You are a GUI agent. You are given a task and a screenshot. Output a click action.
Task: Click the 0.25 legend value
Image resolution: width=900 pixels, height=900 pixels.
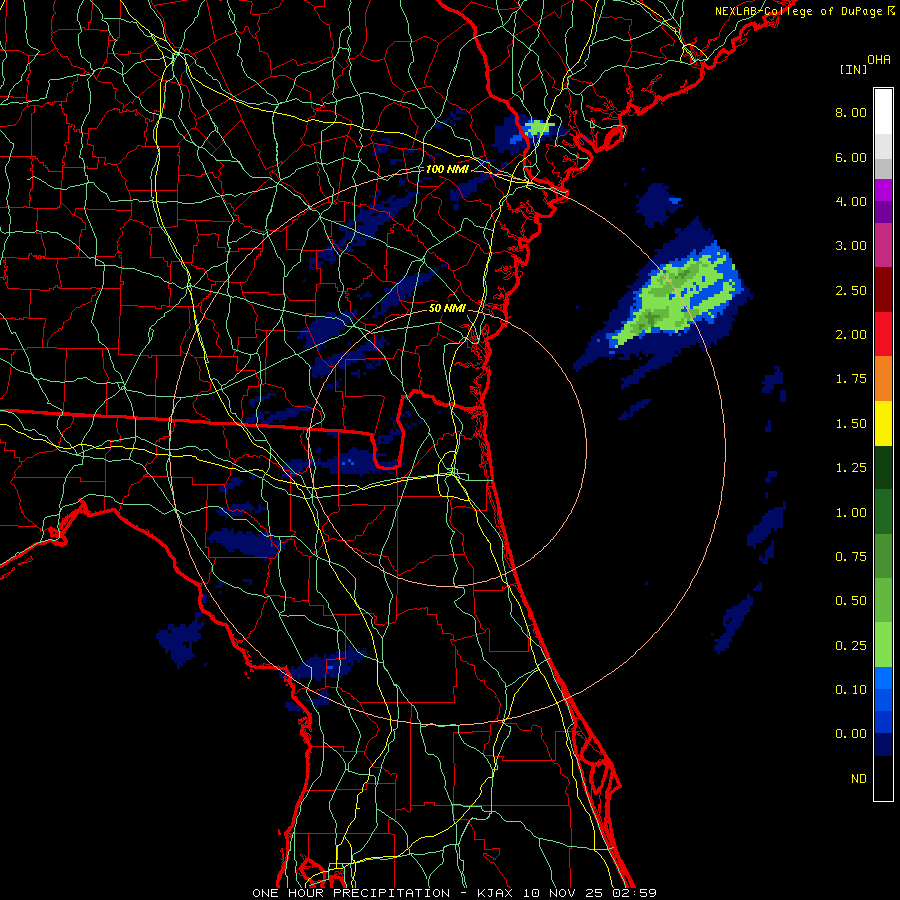(x=851, y=646)
